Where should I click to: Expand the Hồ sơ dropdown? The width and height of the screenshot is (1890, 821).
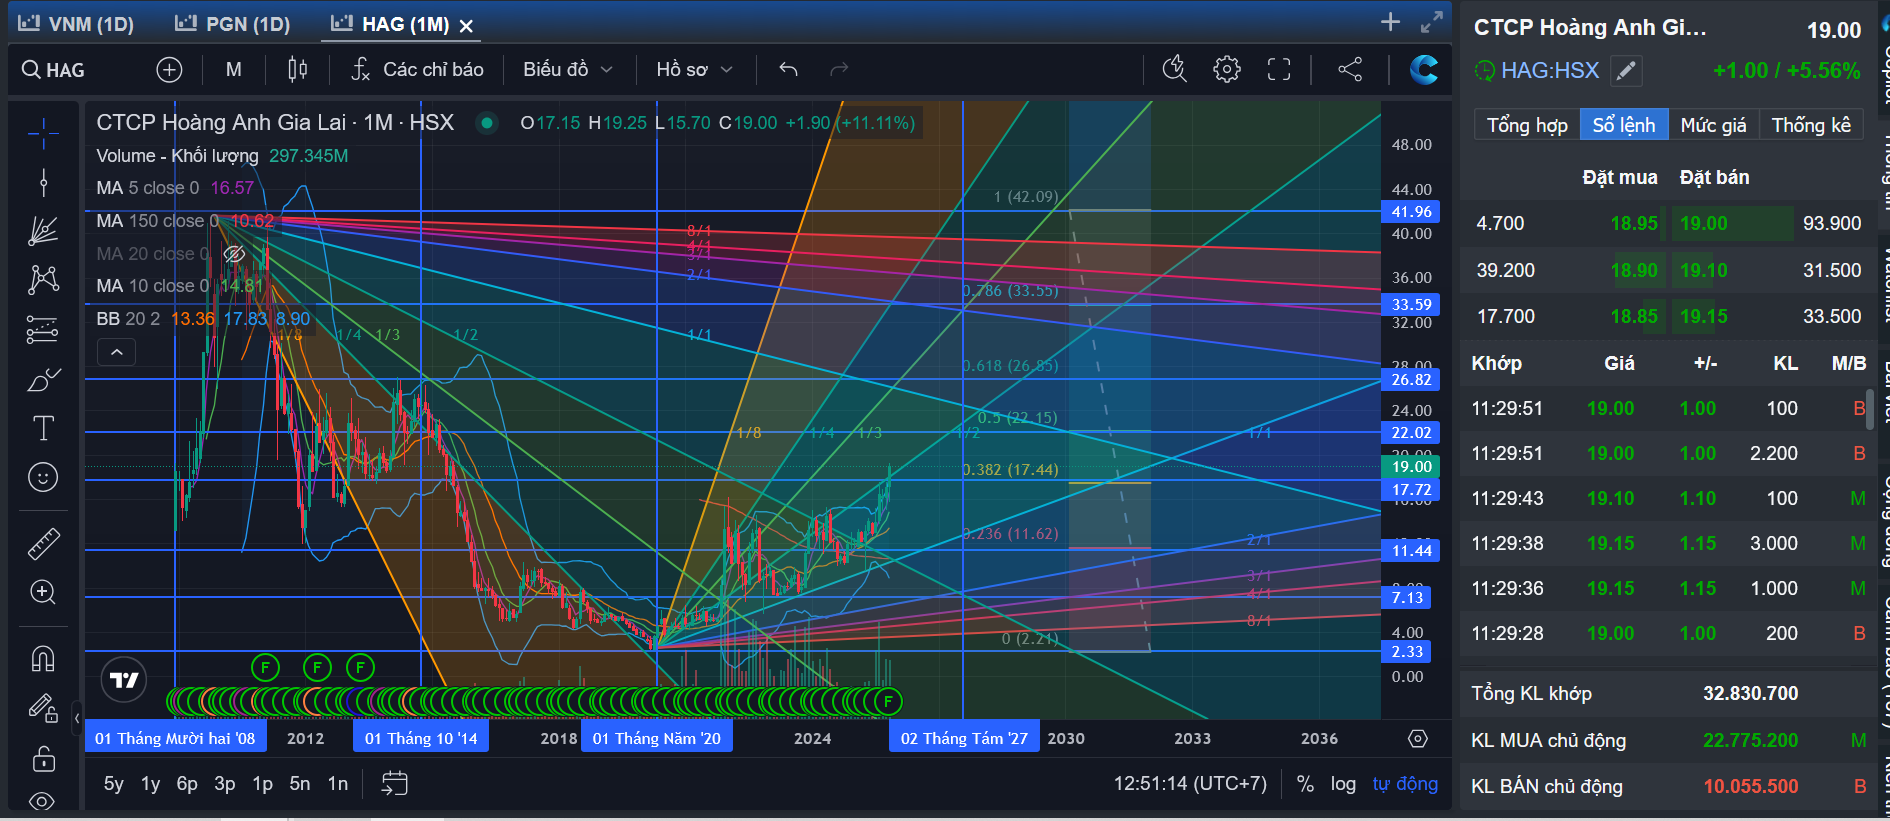(694, 69)
